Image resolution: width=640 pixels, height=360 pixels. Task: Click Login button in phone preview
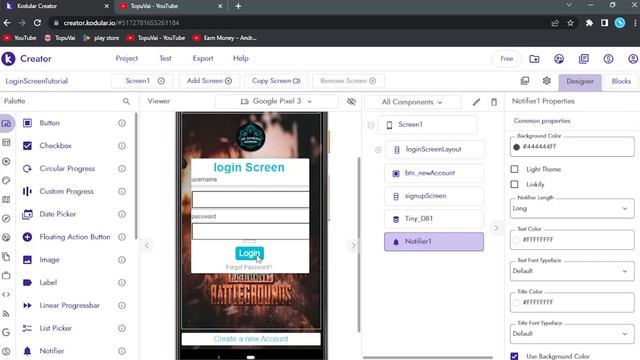tap(249, 253)
